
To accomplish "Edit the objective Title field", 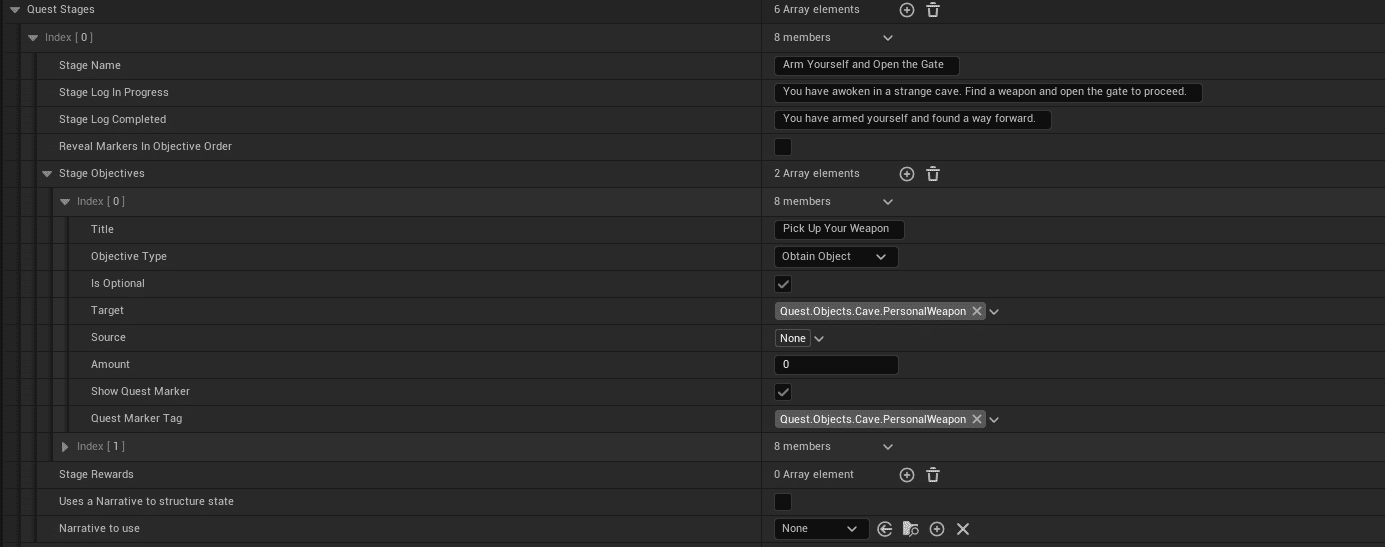I will 839,229.
